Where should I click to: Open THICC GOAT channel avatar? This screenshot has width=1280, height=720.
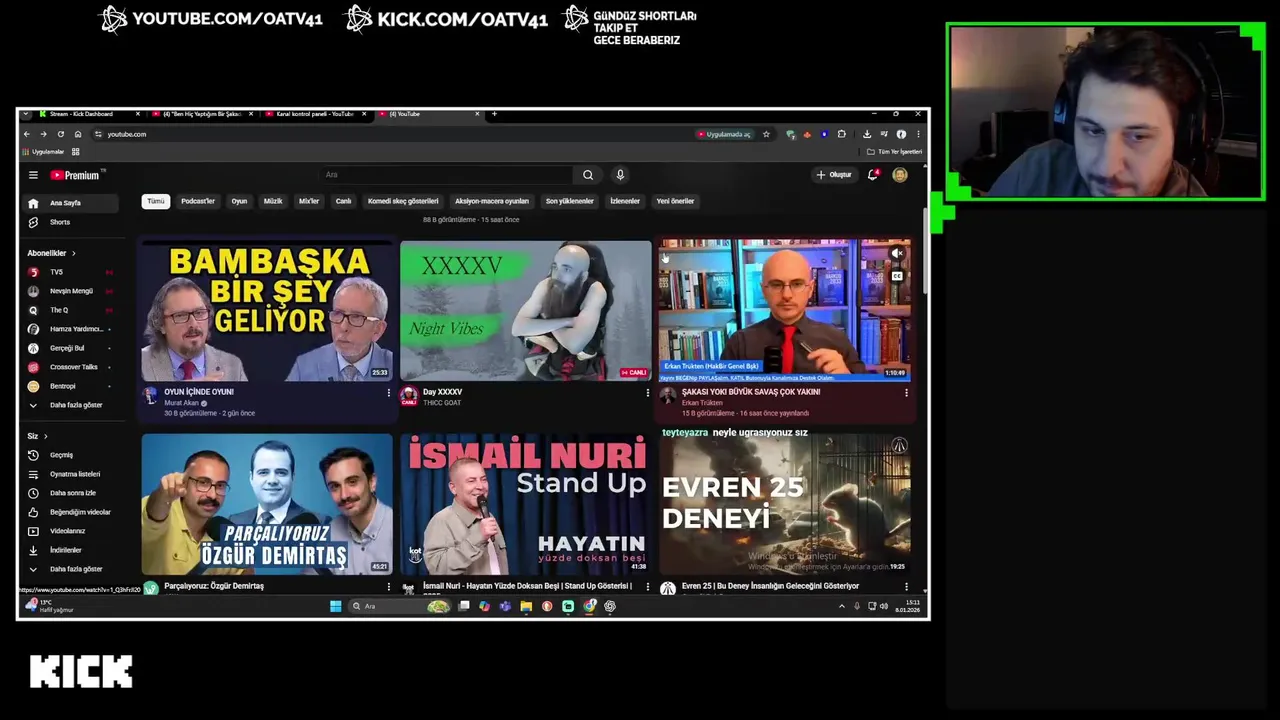(x=409, y=396)
